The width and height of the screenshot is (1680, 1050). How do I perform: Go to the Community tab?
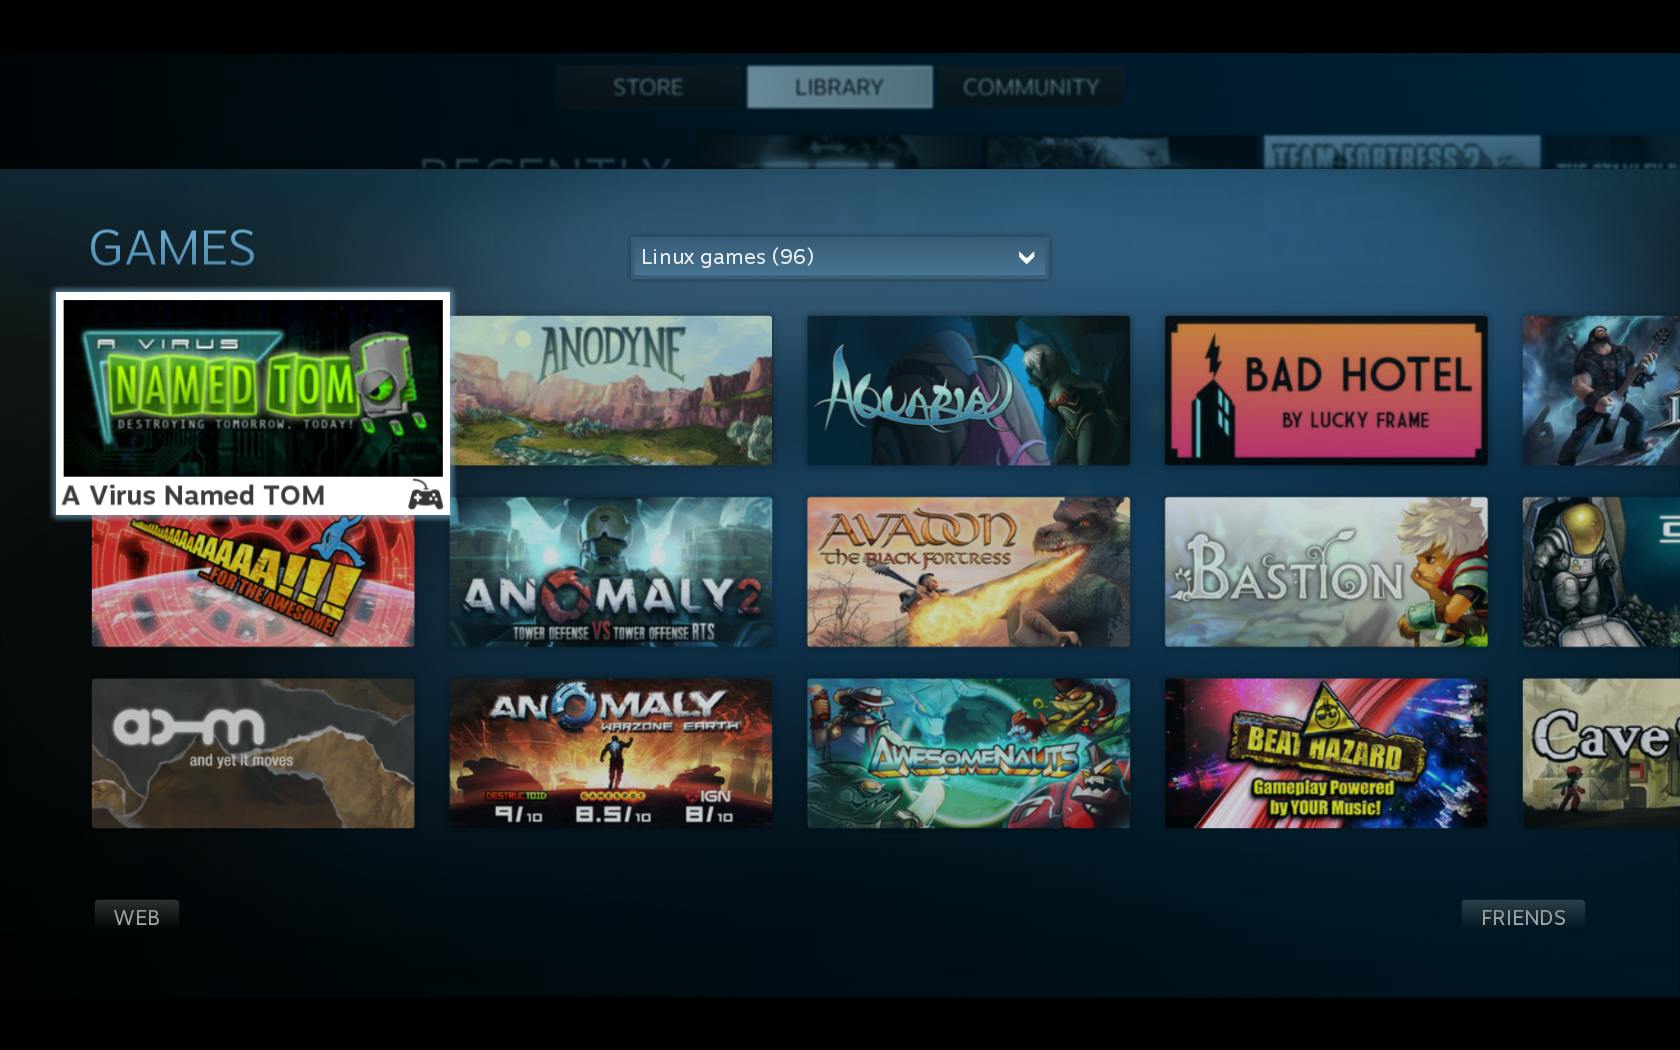coord(1030,87)
